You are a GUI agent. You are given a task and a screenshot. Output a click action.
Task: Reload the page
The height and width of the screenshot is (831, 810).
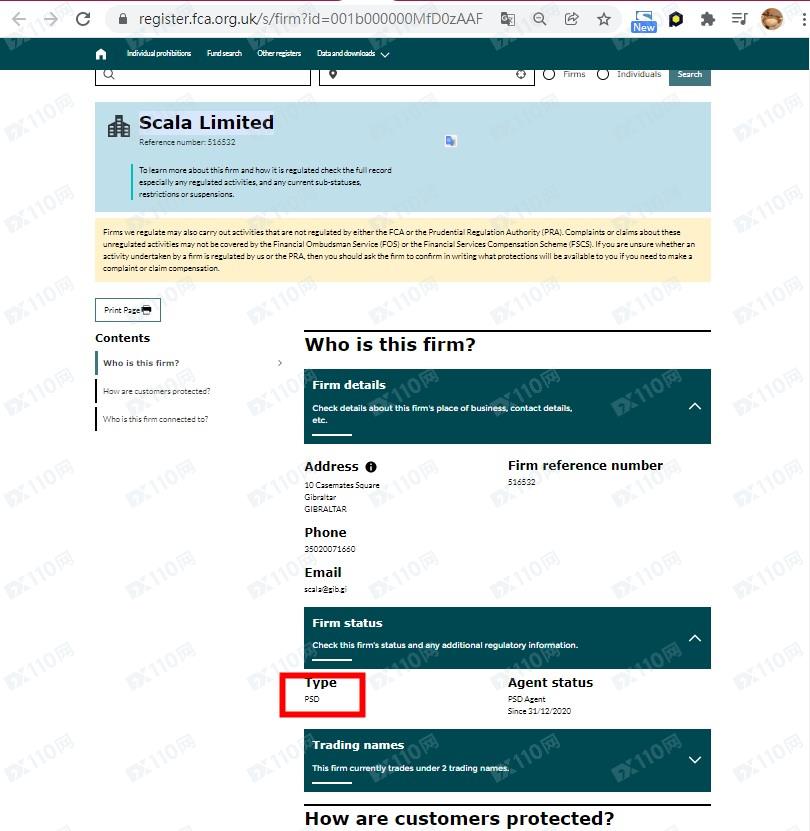(83, 20)
